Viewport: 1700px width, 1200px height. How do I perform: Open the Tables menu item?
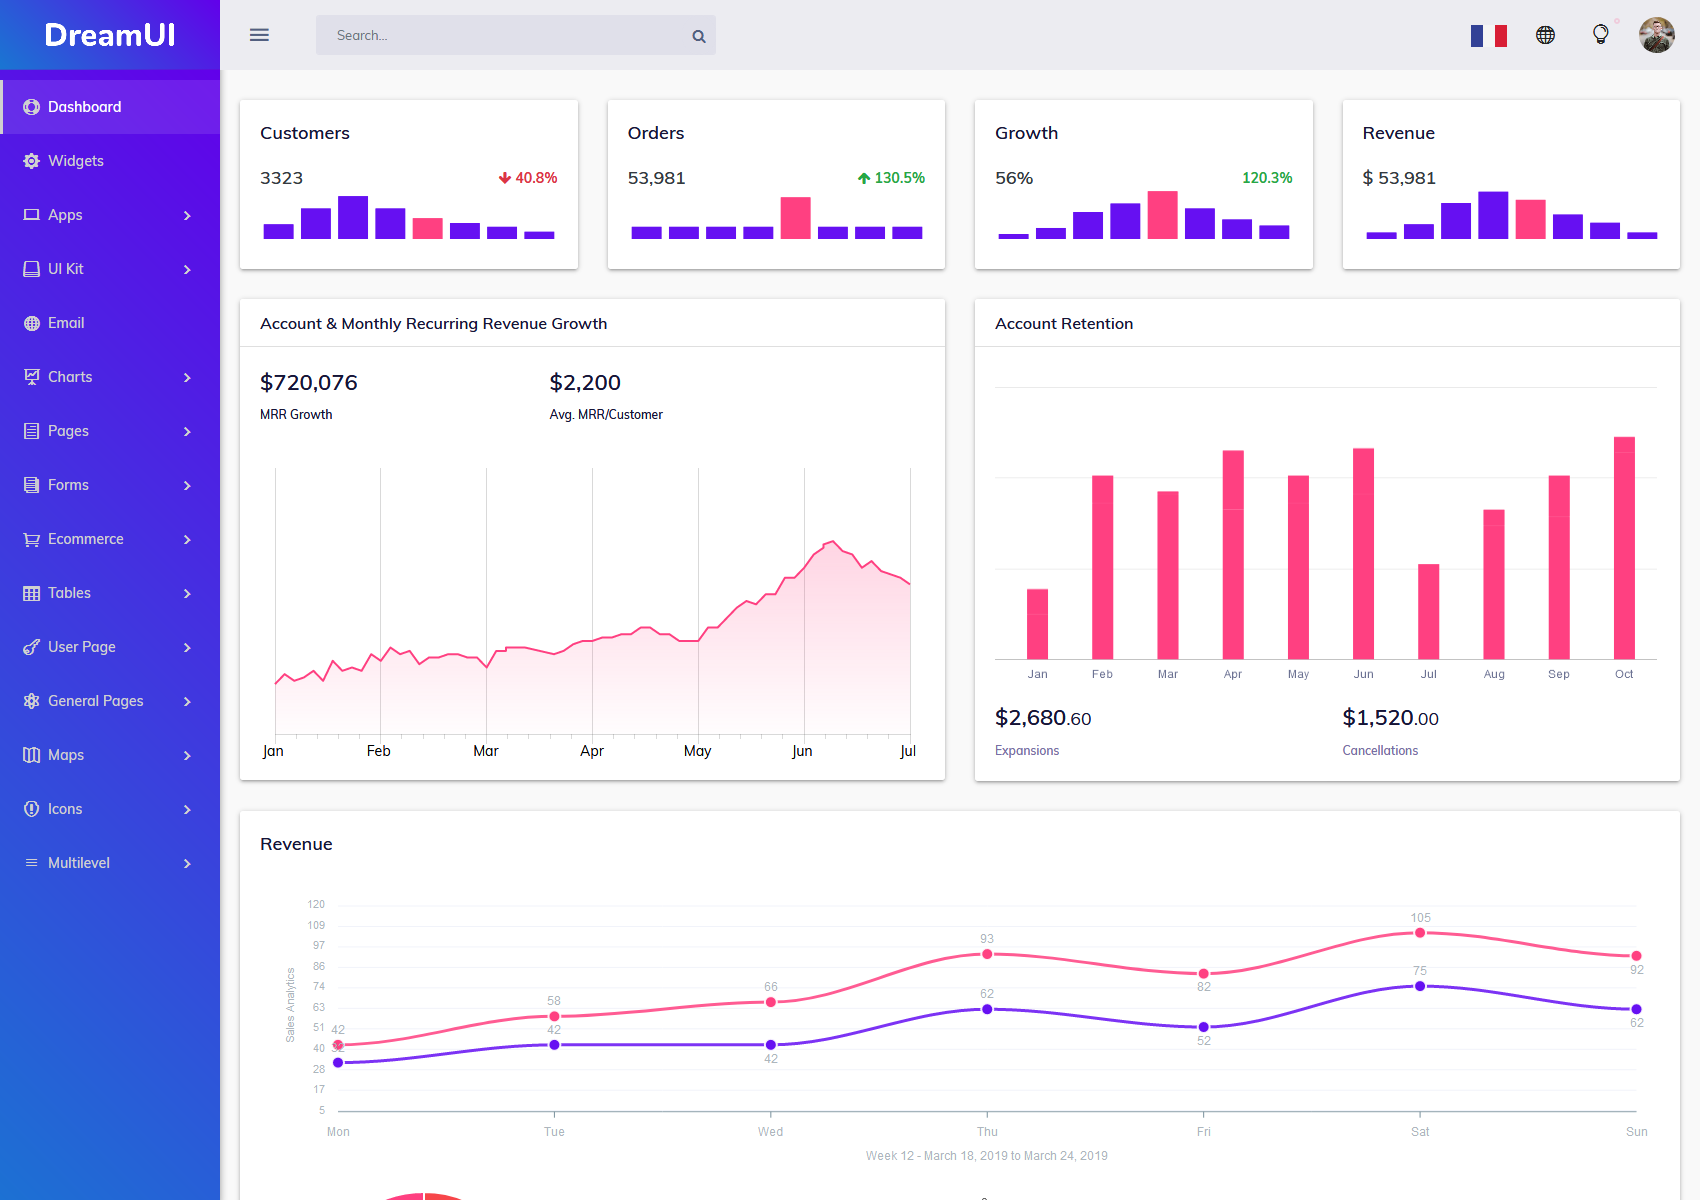click(70, 593)
